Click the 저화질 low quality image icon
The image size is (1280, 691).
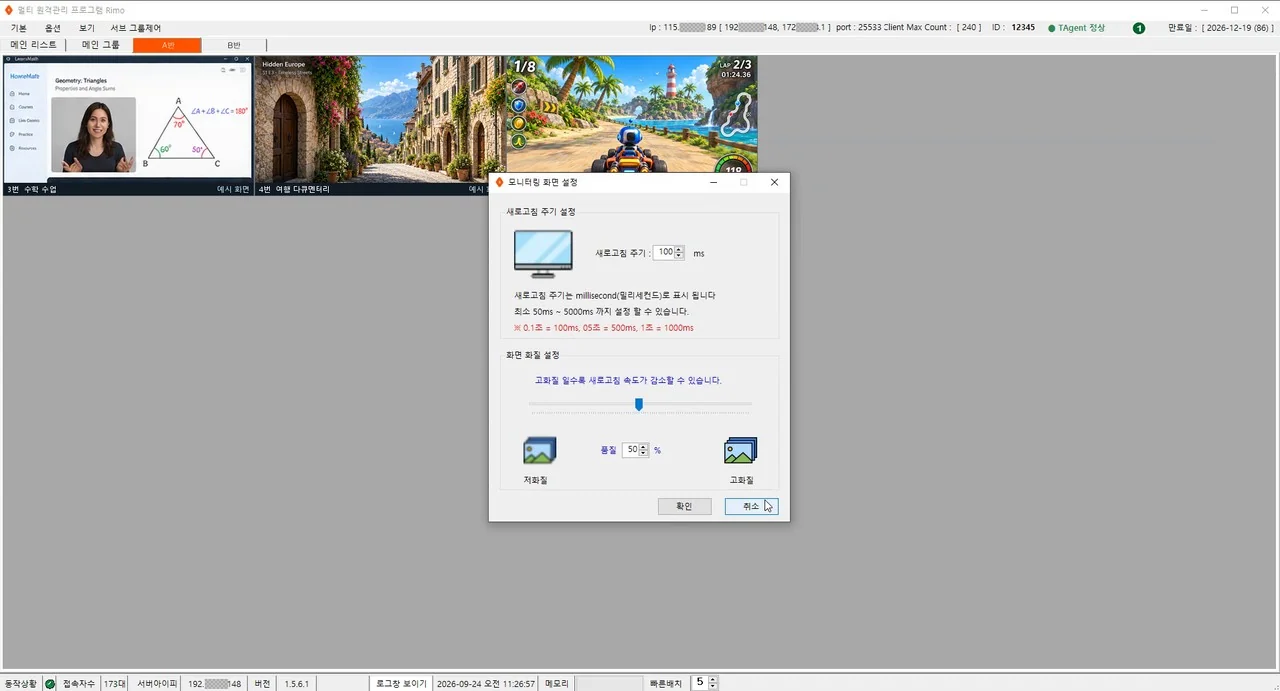(539, 450)
